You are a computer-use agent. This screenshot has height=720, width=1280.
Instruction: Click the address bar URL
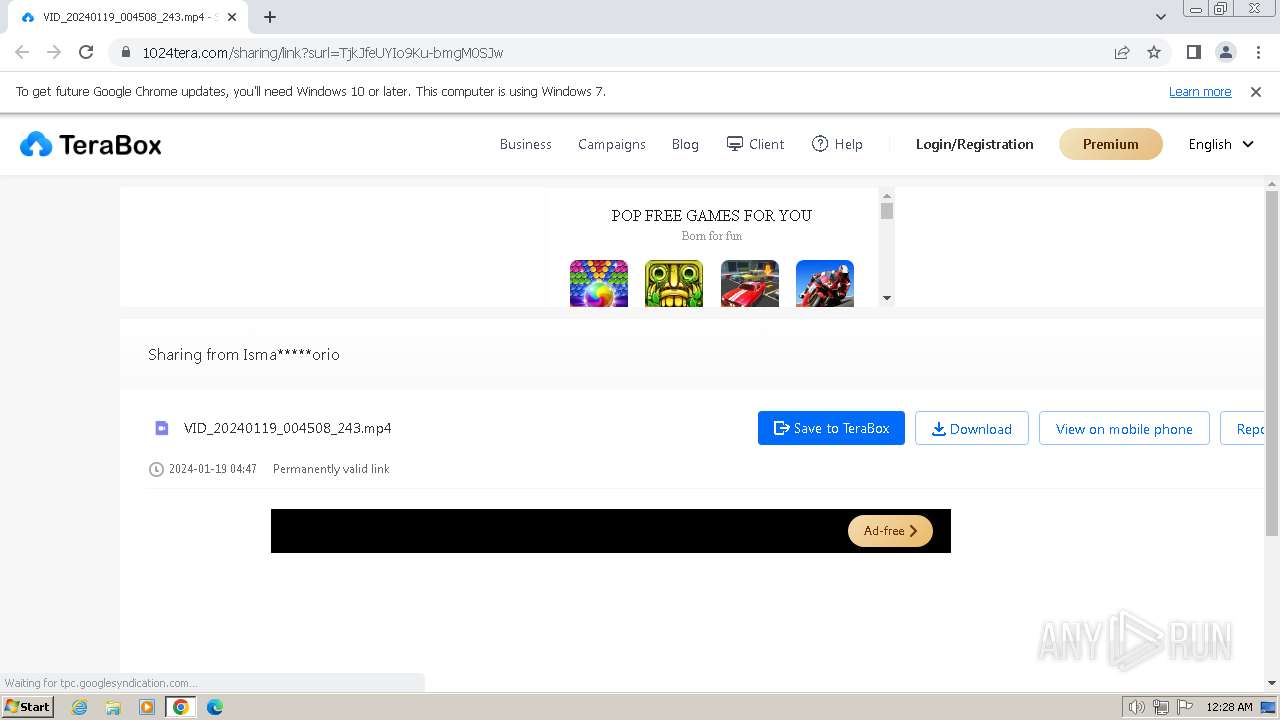322,52
